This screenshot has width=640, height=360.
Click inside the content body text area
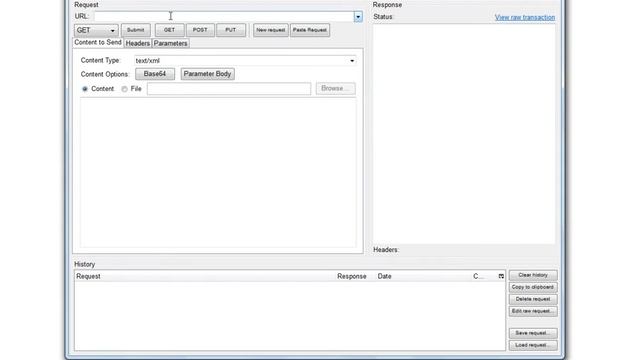tap(218, 173)
